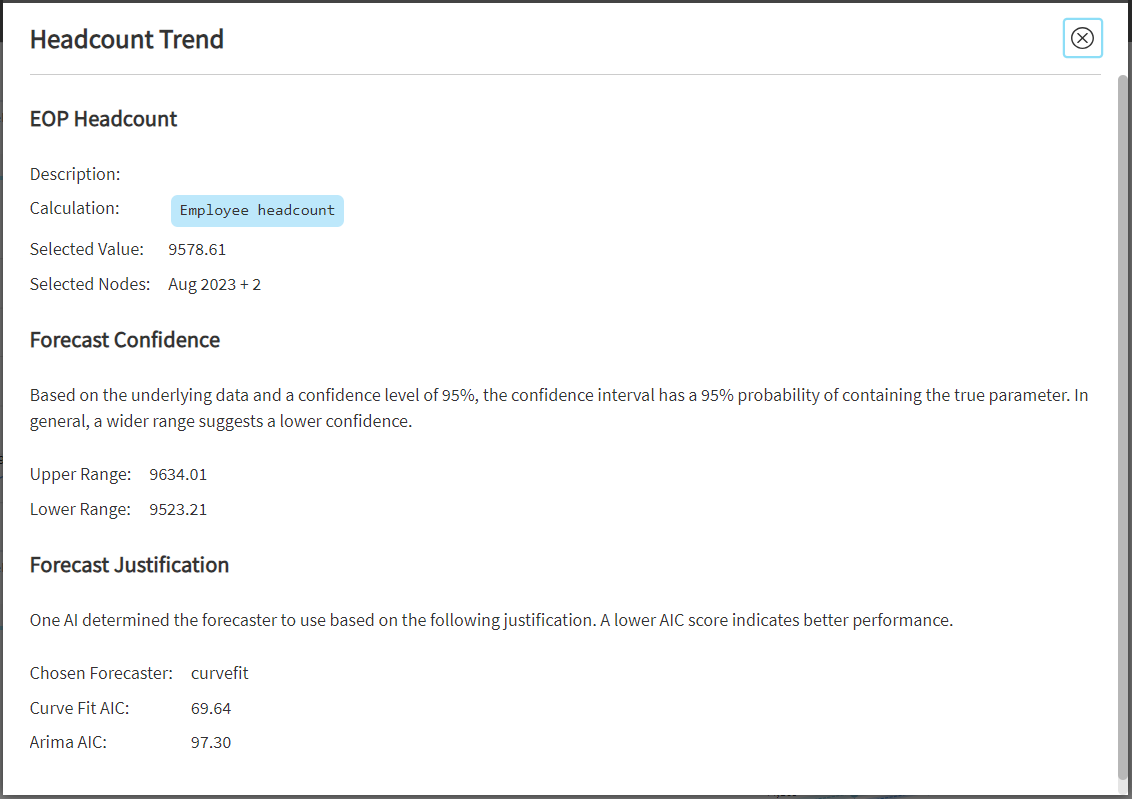Screen dimensions: 1132x799
Task: Click the selected value 9578.61
Action: click(197, 249)
